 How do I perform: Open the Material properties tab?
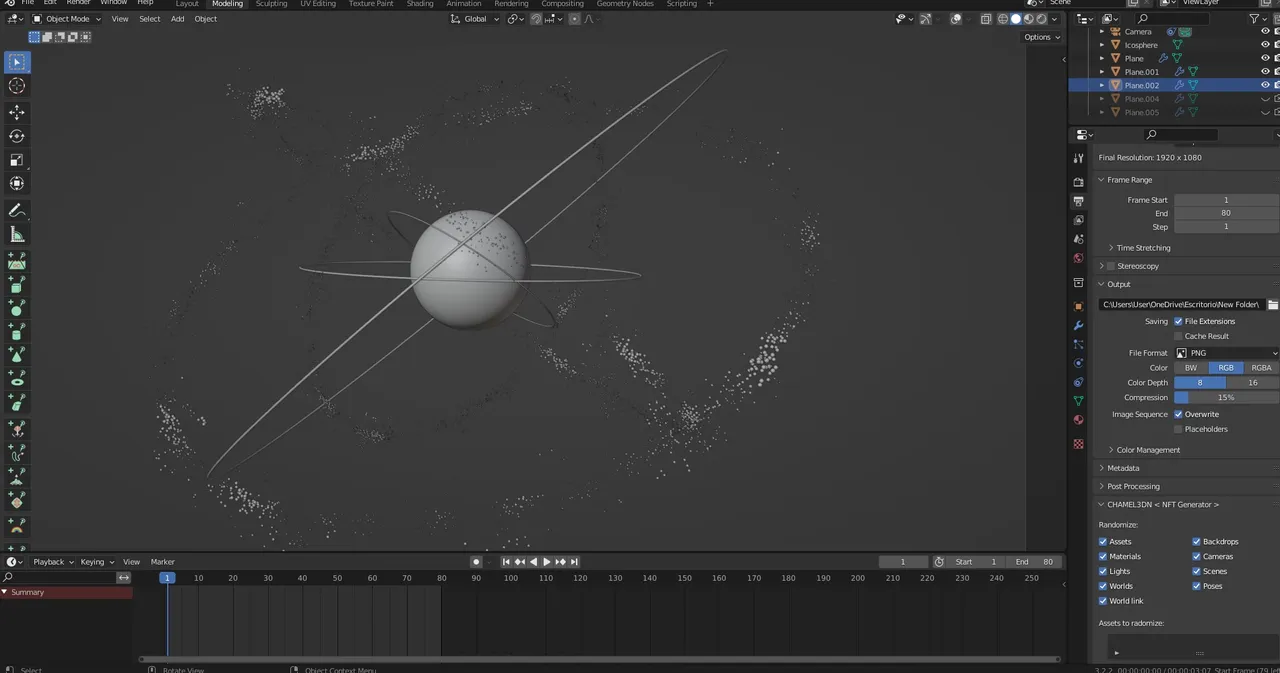[1078, 420]
